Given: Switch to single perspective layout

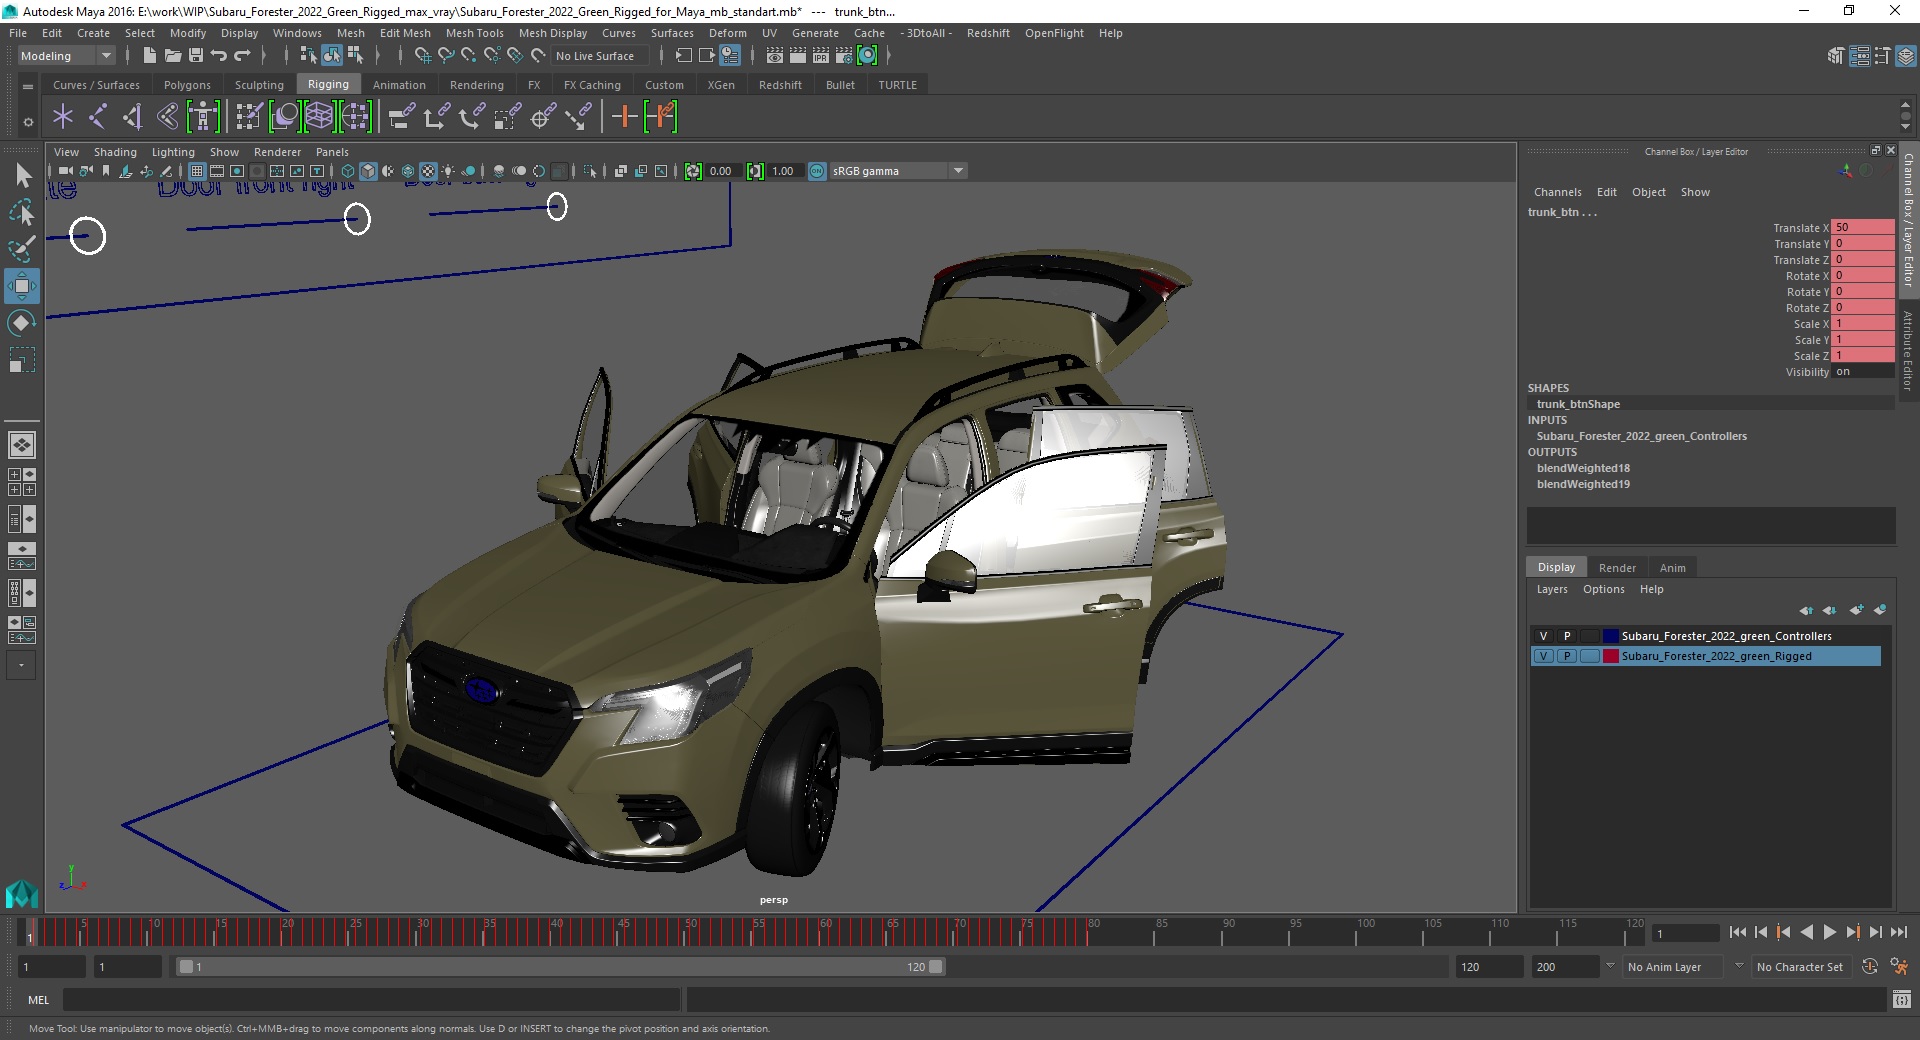Looking at the screenshot, I should (x=22, y=445).
